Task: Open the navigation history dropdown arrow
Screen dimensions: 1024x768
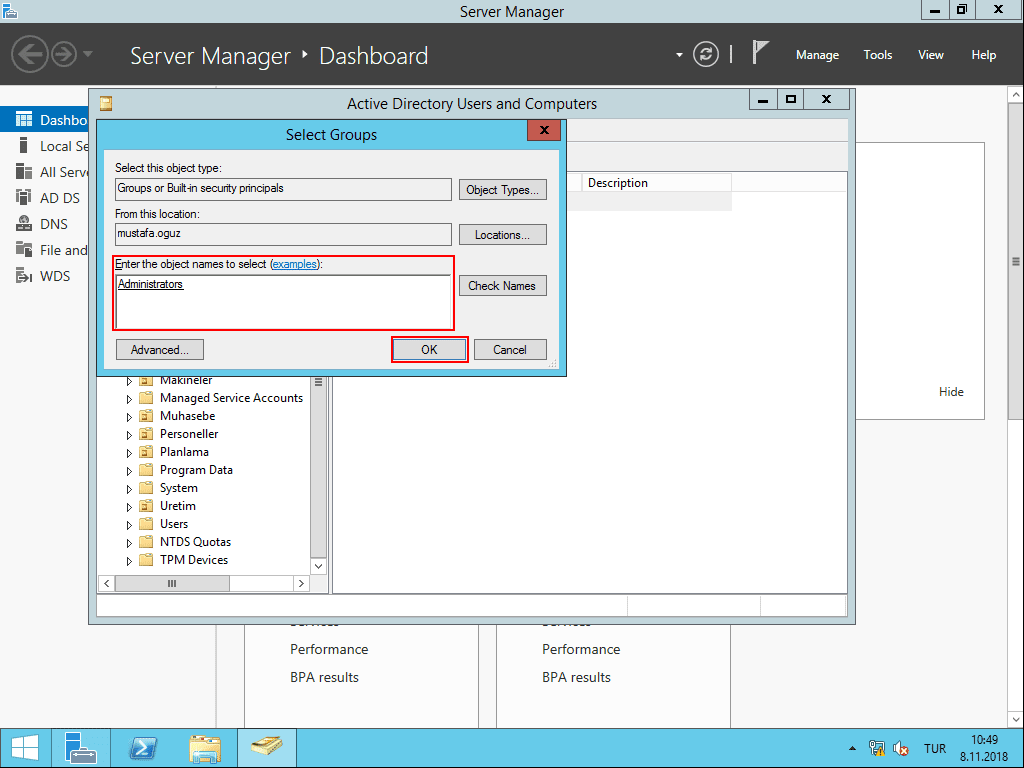Action: [88, 54]
